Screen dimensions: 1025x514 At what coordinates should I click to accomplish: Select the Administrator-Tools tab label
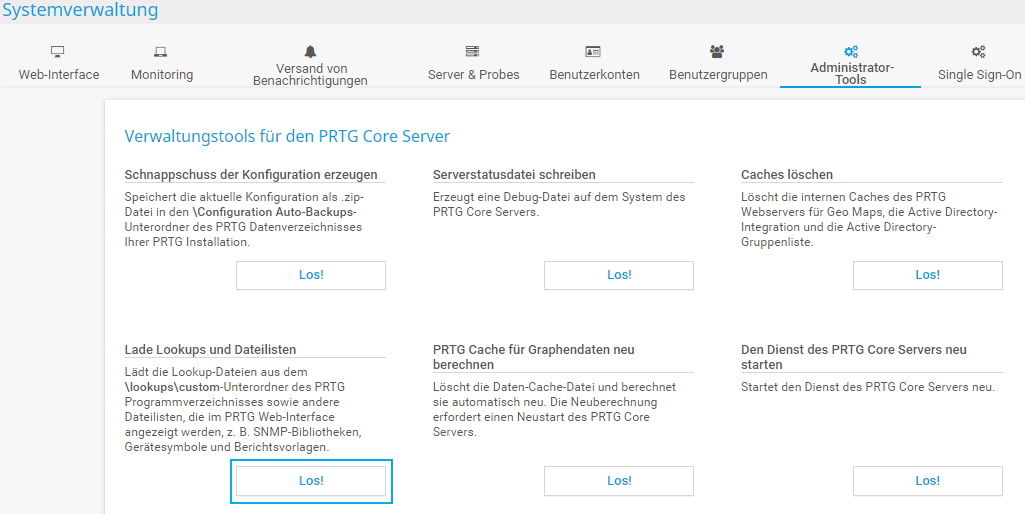[851, 74]
